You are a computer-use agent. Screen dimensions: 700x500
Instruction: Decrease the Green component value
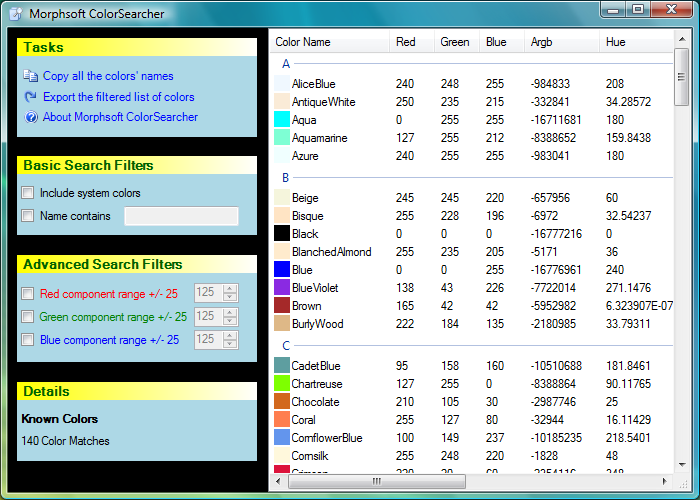pos(230,321)
